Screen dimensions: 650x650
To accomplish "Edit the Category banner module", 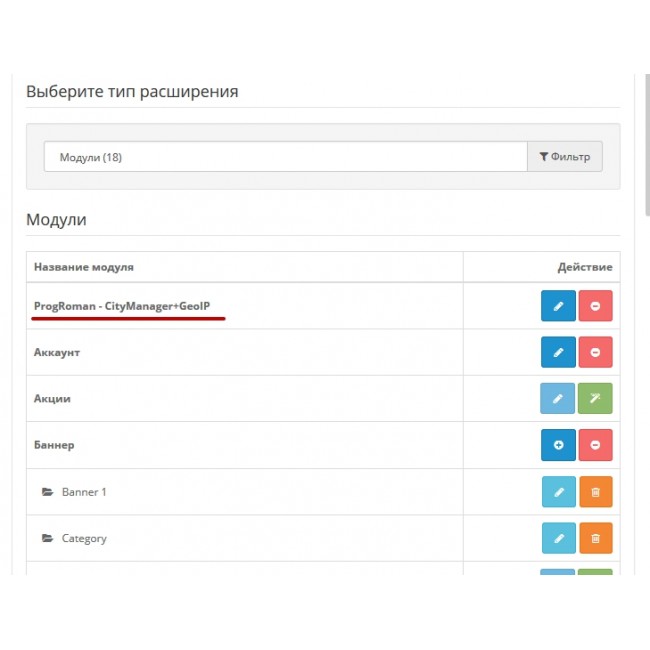I will click(558, 538).
